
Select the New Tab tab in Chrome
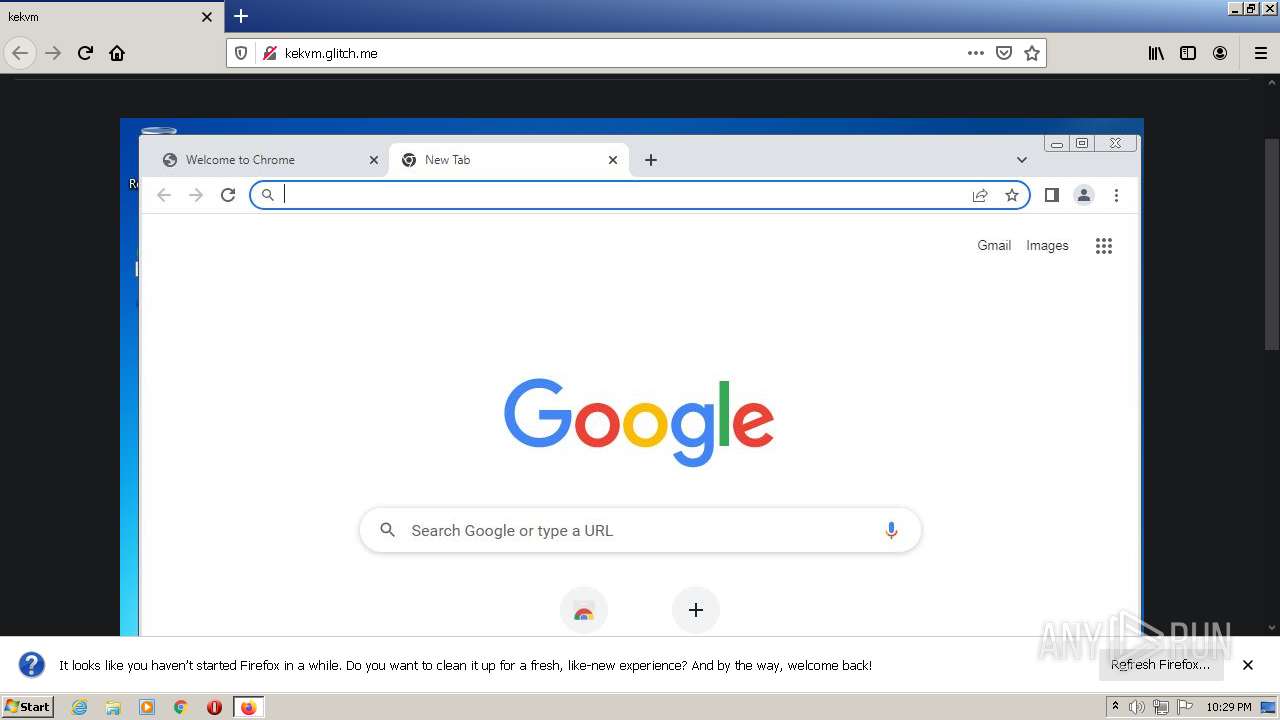click(x=507, y=160)
